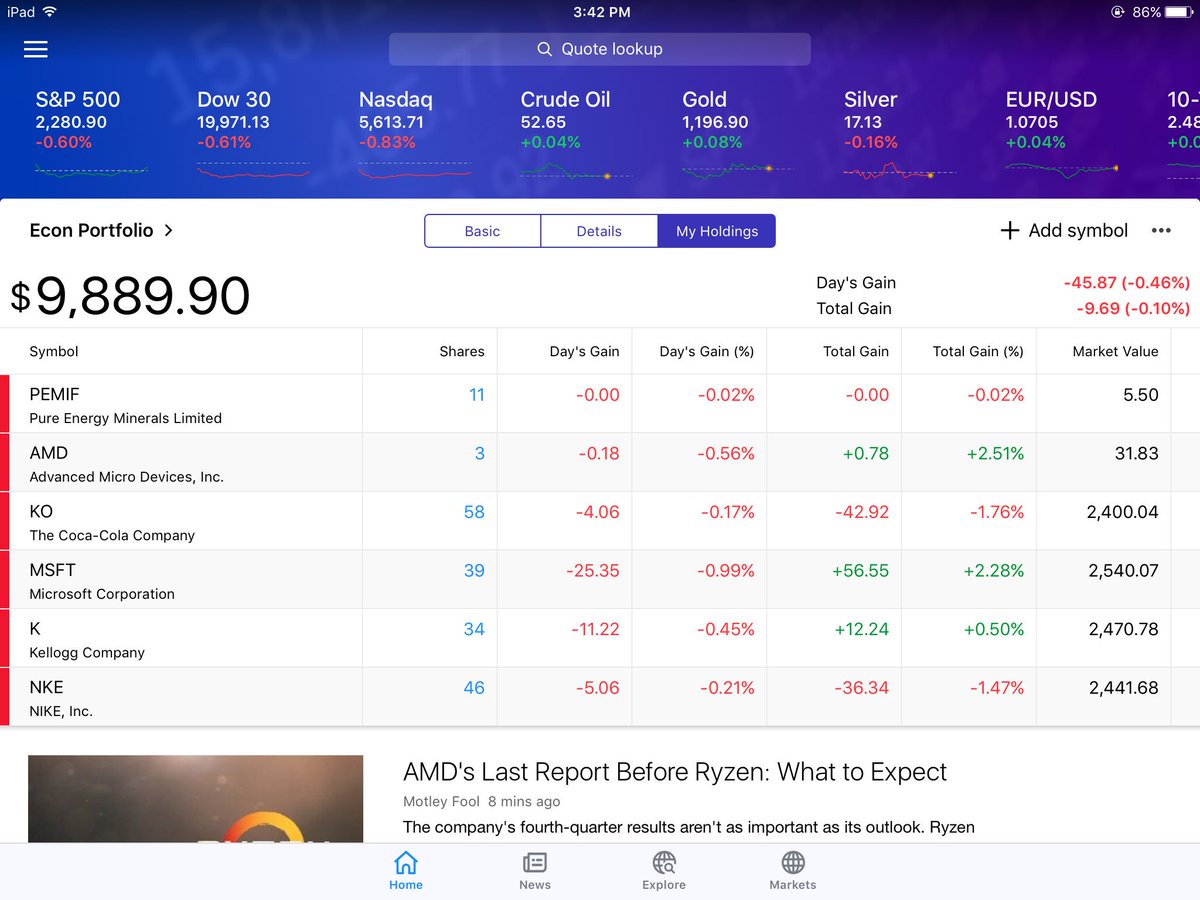
Task: Open the Markets globe icon
Action: click(793, 870)
